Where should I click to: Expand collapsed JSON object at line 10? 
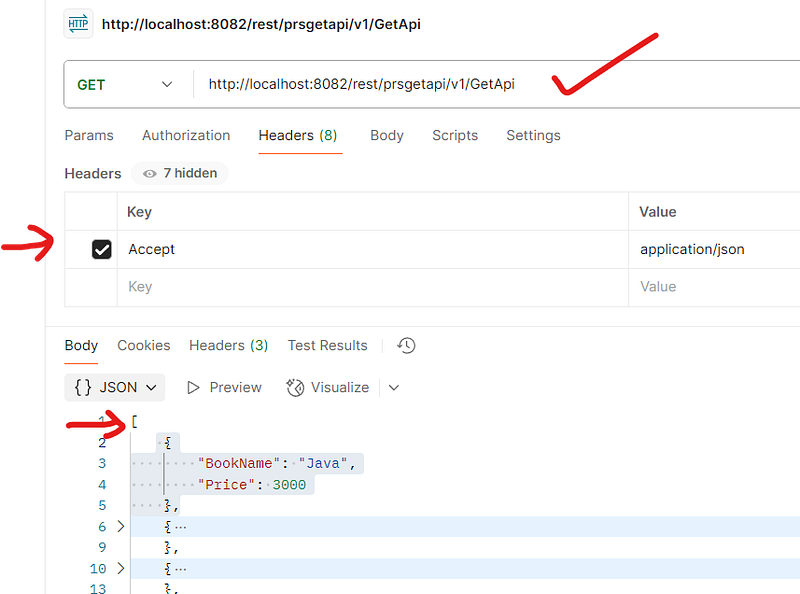click(122, 569)
